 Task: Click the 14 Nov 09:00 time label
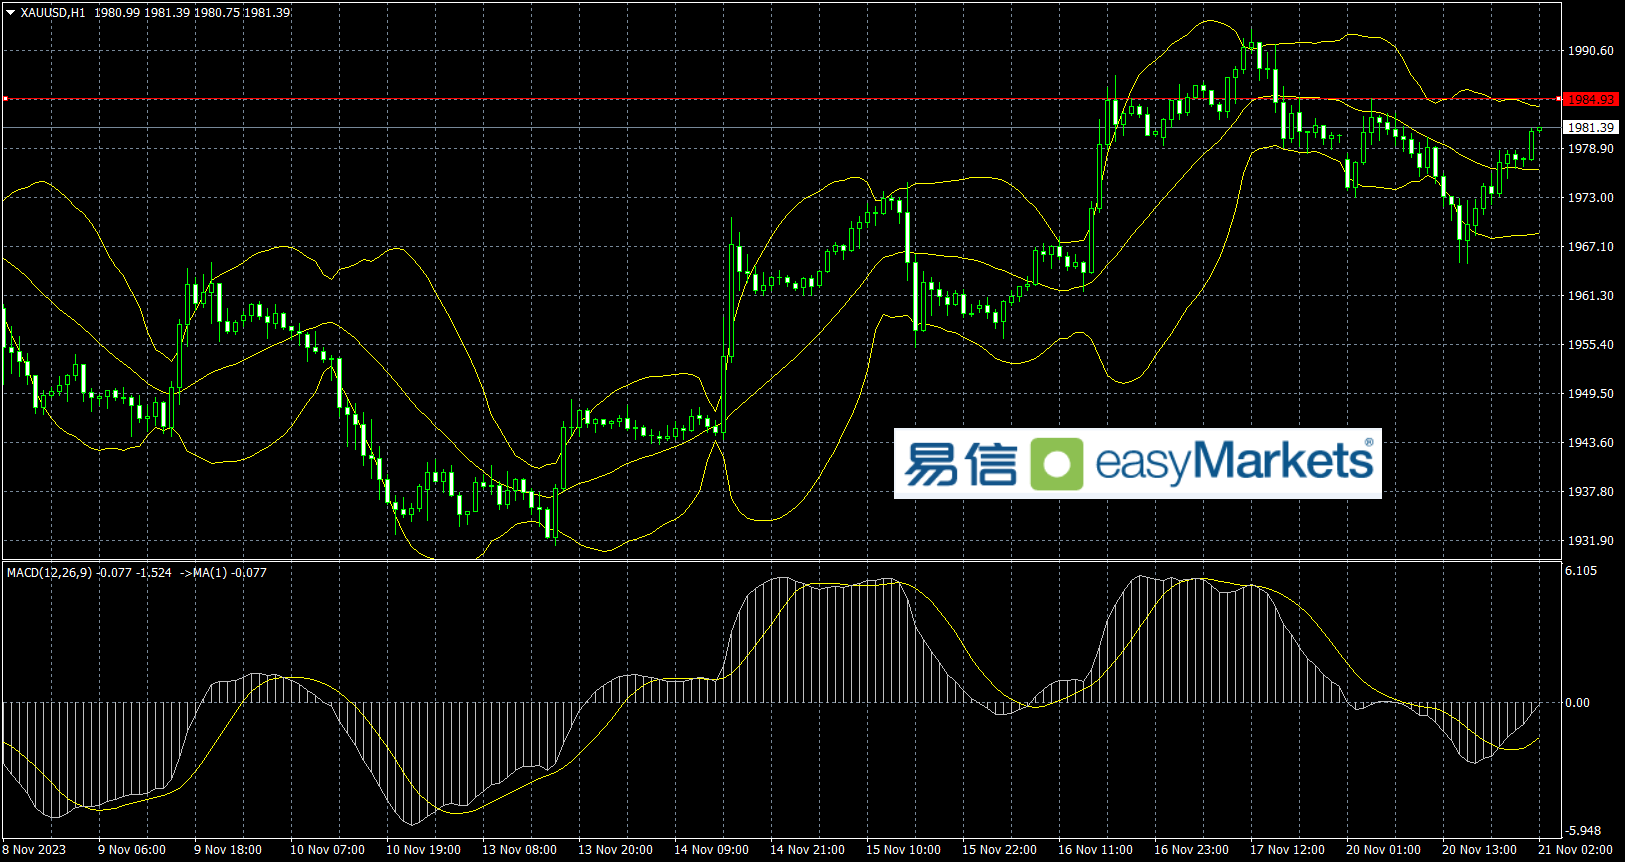712,850
